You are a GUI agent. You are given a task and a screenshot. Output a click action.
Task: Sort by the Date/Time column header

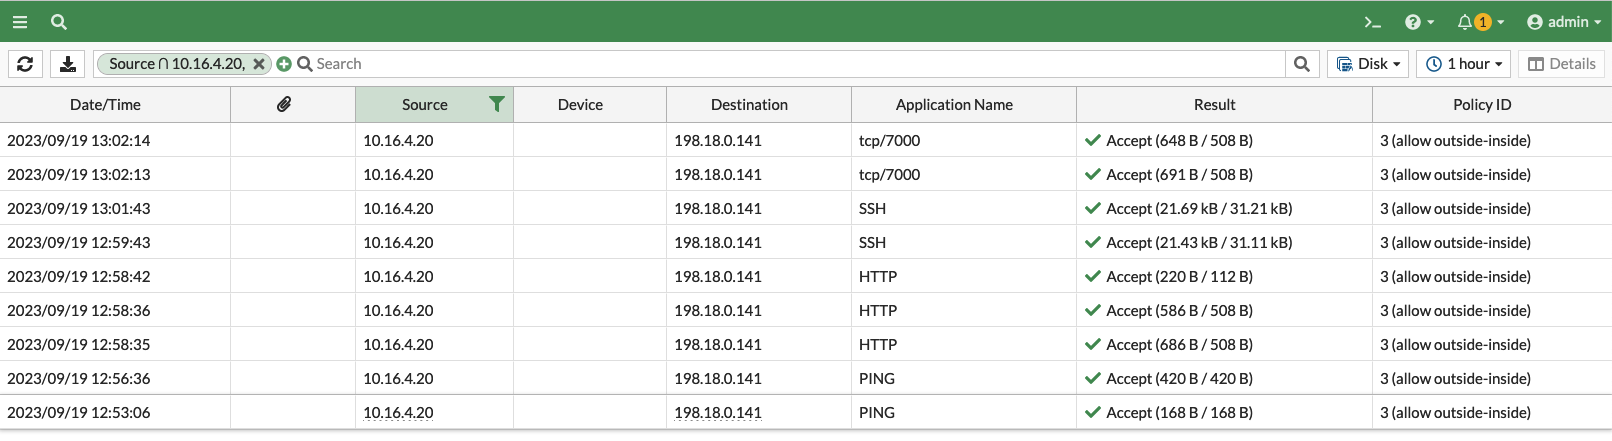coord(105,105)
